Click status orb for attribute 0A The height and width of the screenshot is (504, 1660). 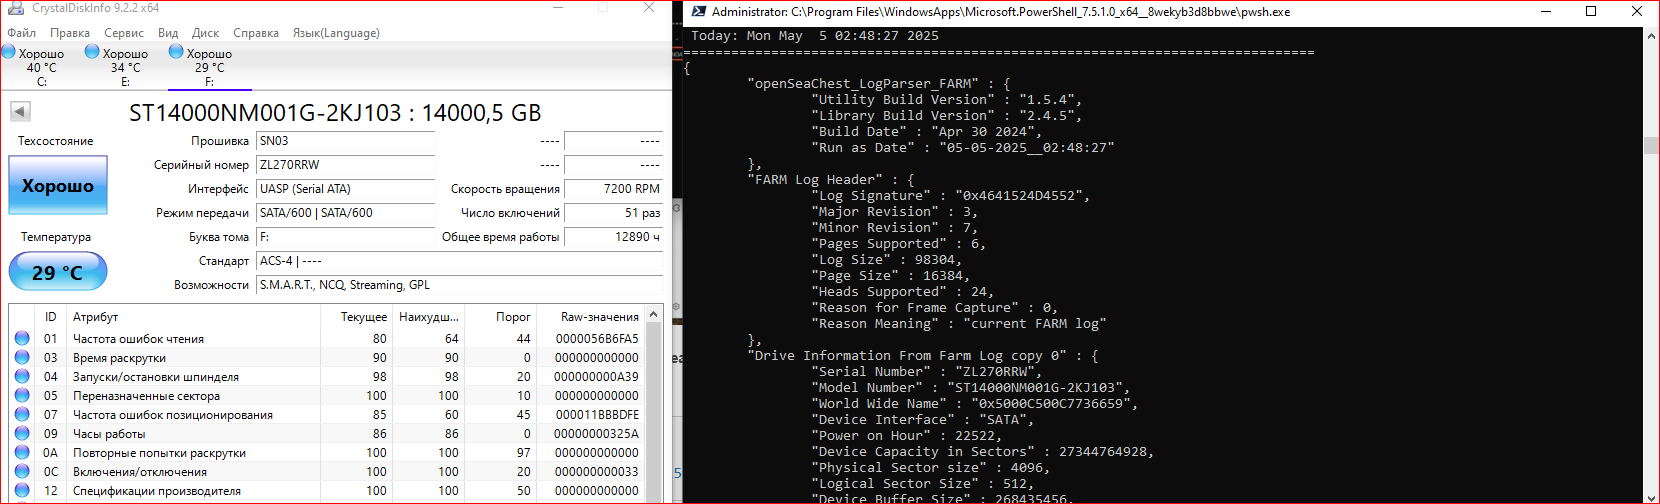pyautogui.click(x=22, y=453)
